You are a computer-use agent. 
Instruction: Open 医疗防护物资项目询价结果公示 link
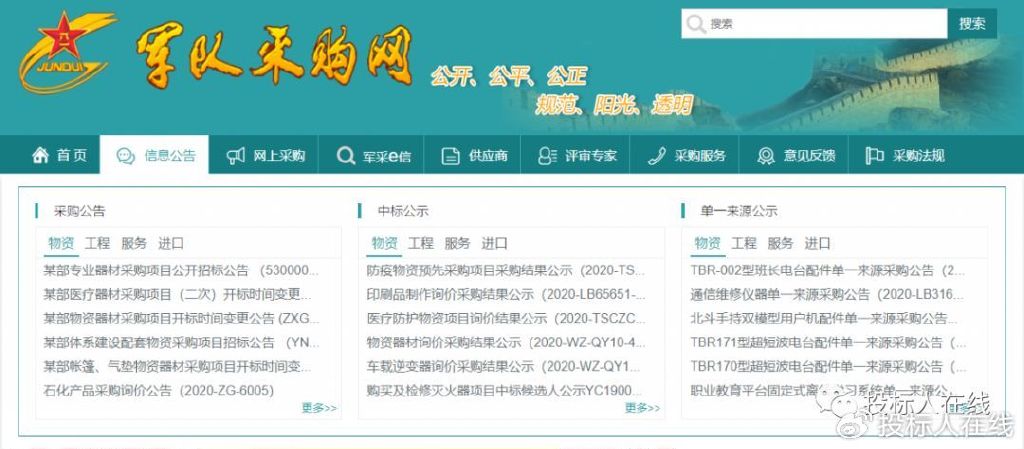506,319
